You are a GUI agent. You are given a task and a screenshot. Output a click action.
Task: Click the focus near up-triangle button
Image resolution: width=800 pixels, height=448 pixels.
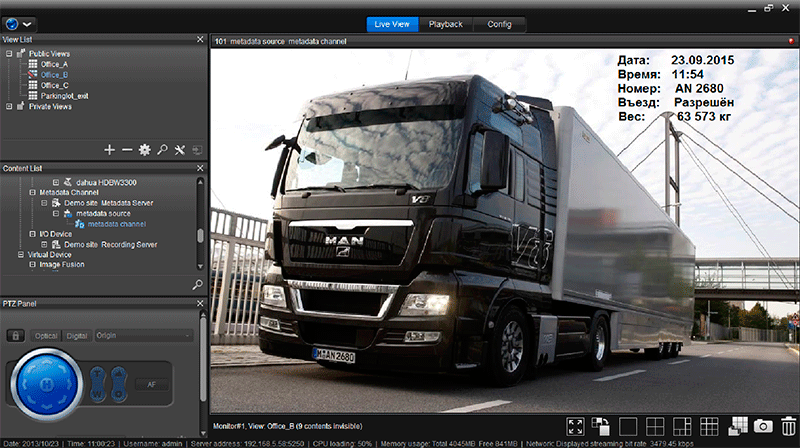click(119, 375)
